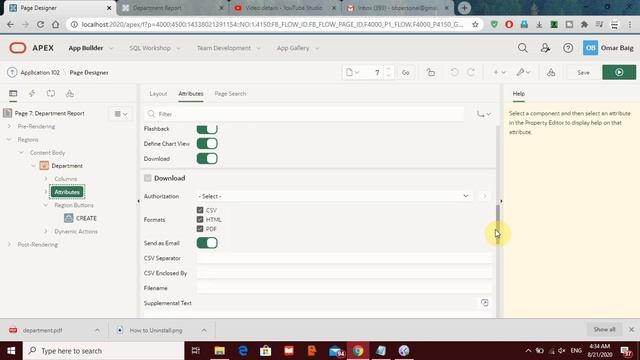640x360 pixels.
Task: Open the tree options menu icon
Action: (121, 114)
